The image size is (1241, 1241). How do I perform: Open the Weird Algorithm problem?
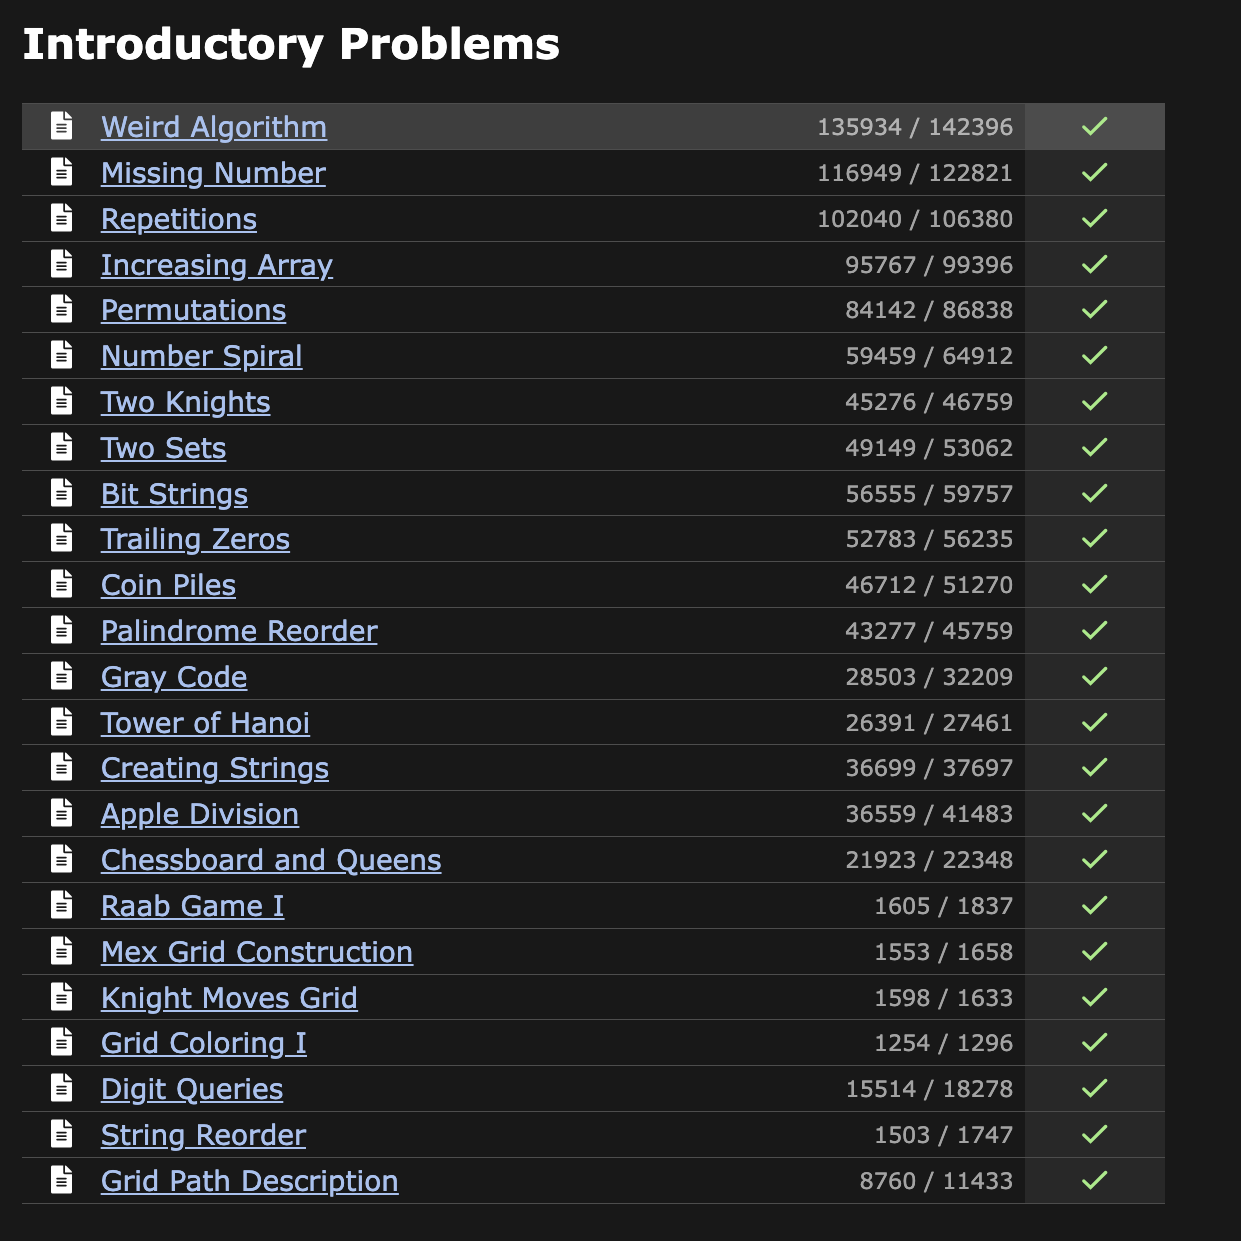pos(214,127)
